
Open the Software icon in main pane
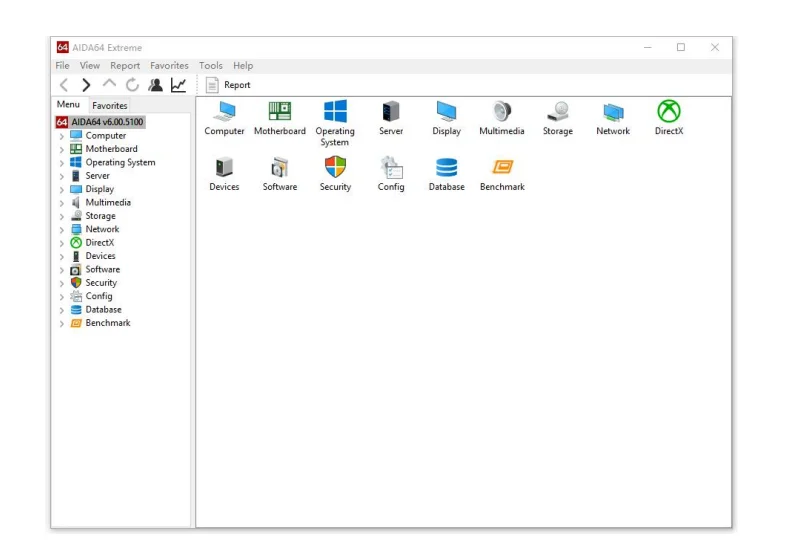(280, 168)
